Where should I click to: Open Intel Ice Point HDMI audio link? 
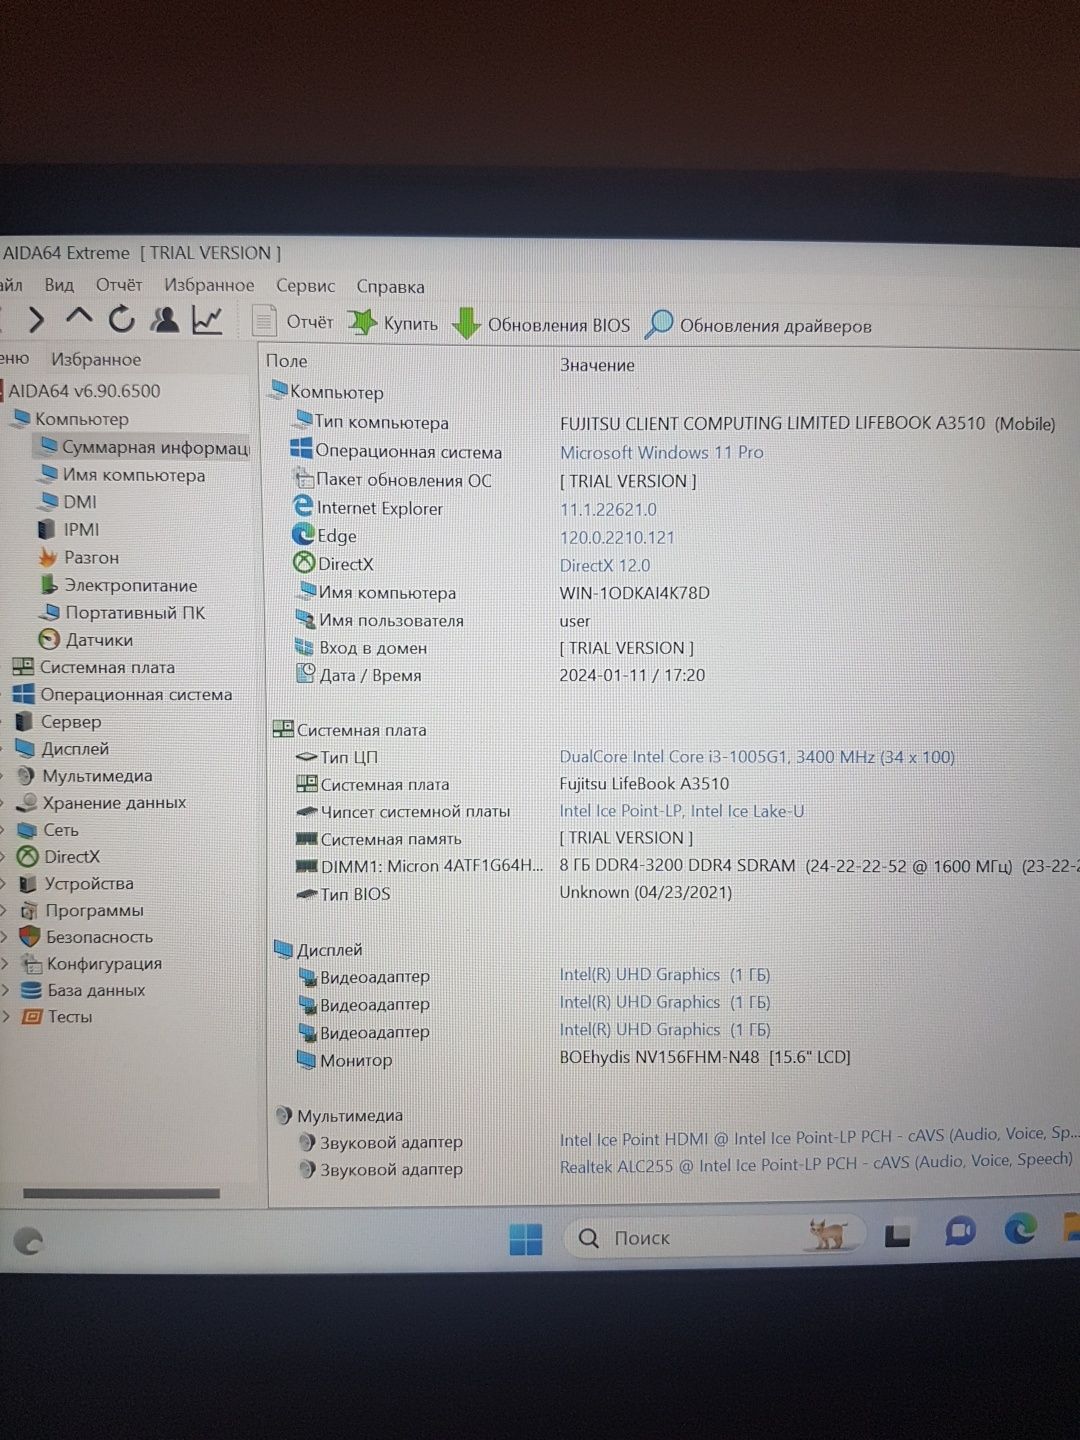(x=818, y=1136)
